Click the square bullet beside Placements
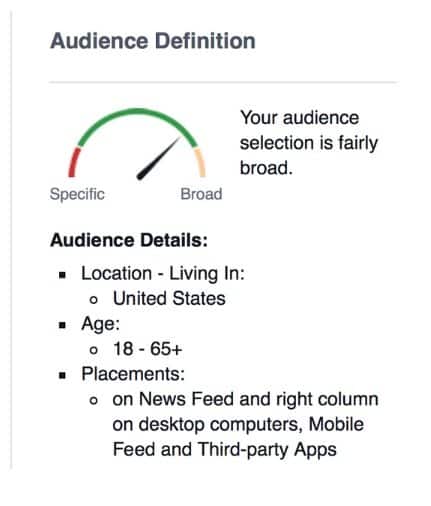431x506 pixels. click(62, 375)
